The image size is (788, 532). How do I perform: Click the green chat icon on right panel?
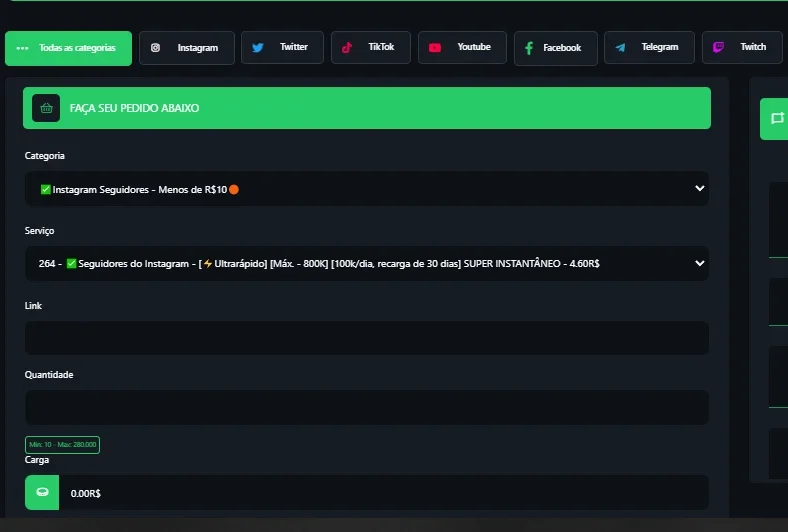click(x=777, y=119)
